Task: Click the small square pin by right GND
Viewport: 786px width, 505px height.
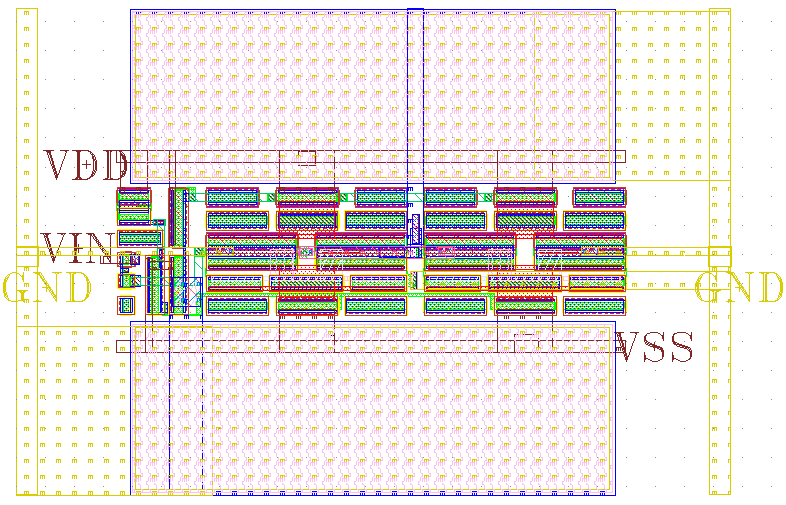Action: click(x=719, y=258)
